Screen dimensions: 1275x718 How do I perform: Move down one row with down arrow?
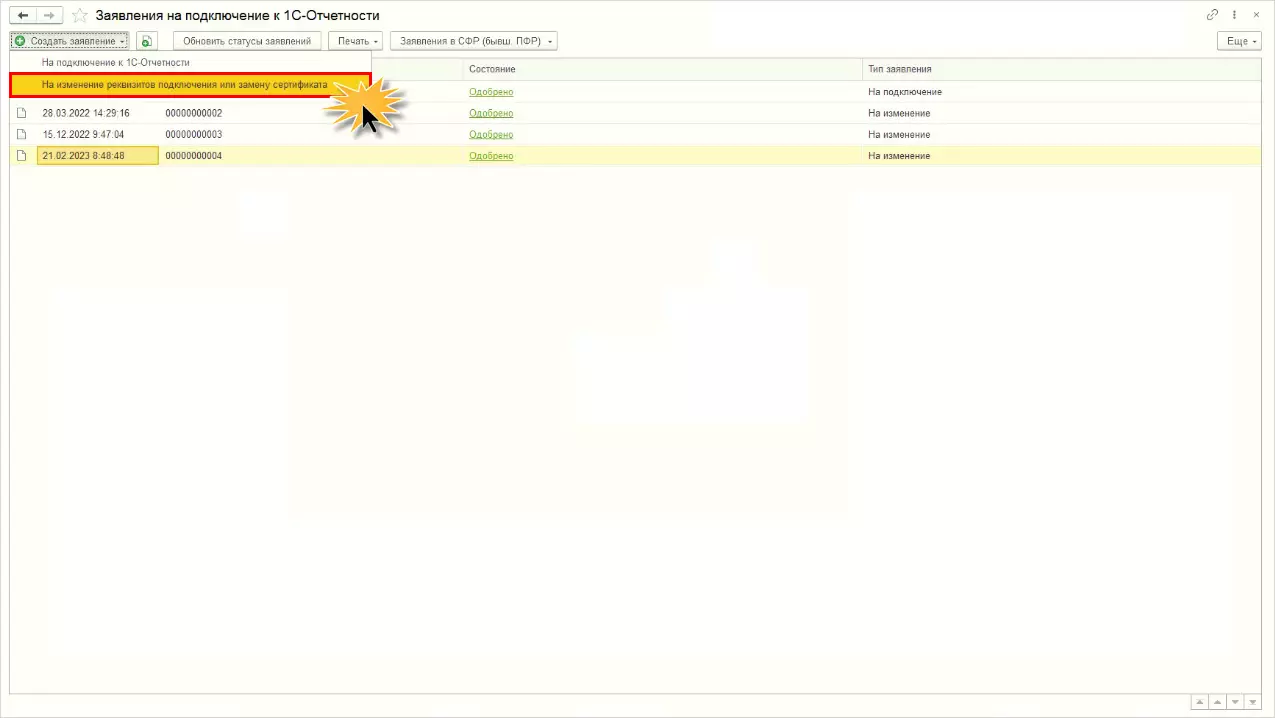tap(1235, 702)
